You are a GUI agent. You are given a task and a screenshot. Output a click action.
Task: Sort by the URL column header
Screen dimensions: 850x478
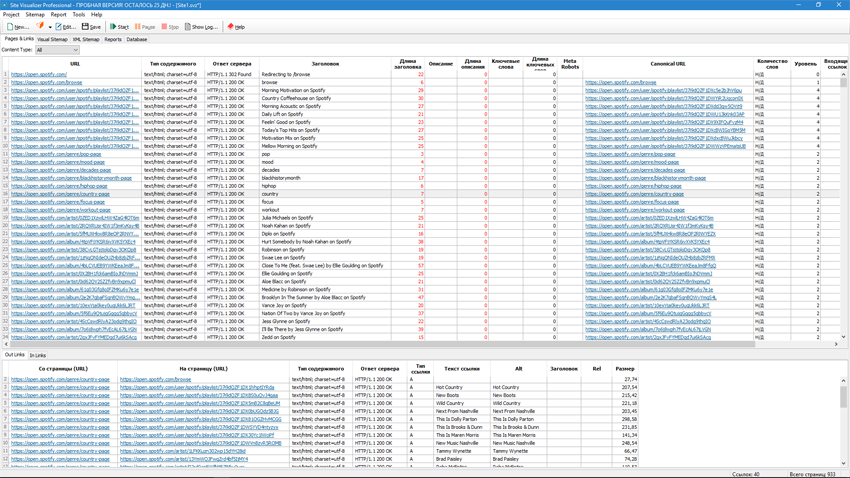pos(75,64)
